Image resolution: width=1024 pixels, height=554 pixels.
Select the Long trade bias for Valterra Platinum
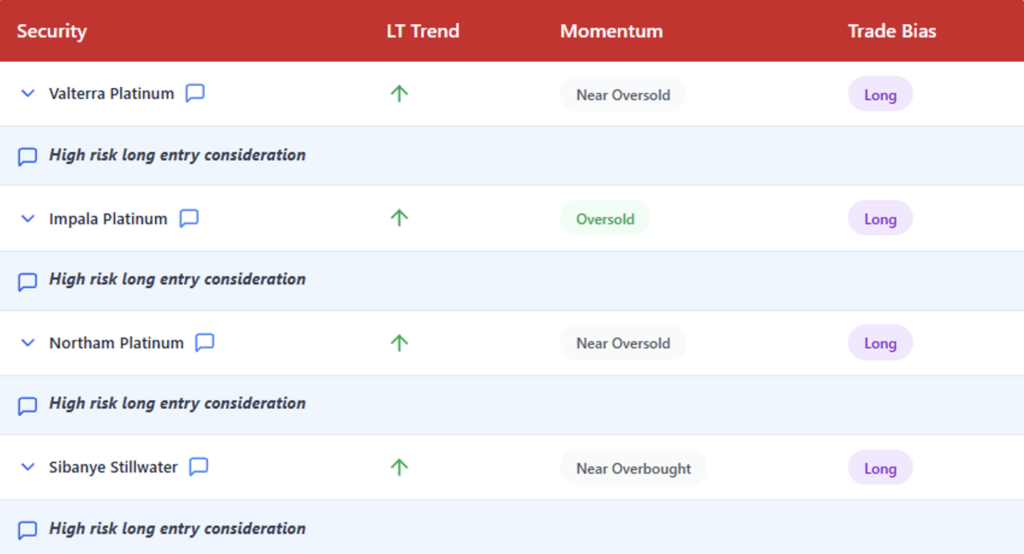880,95
